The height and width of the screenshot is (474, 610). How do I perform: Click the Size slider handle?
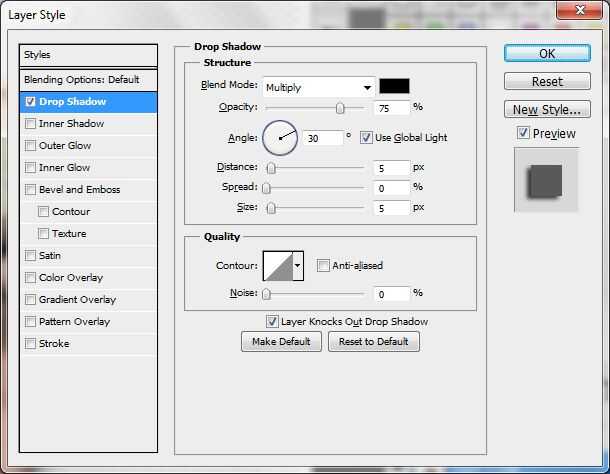pyautogui.click(x=271, y=208)
